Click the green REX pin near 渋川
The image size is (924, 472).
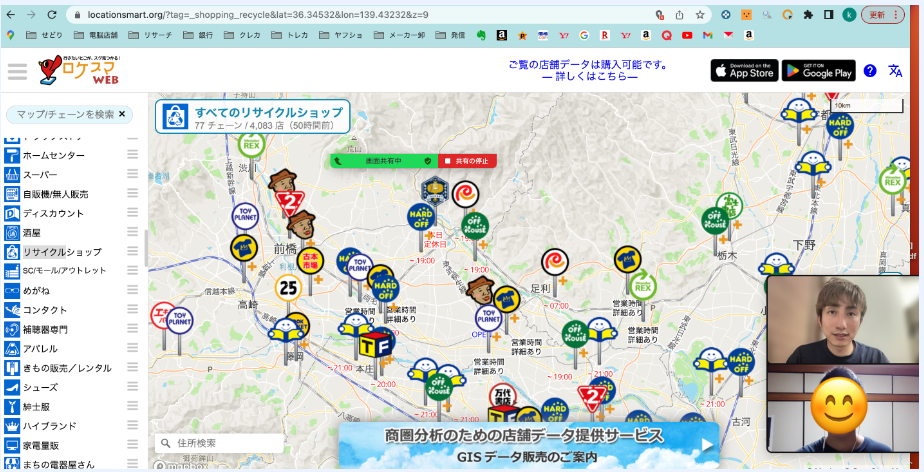pos(252,144)
